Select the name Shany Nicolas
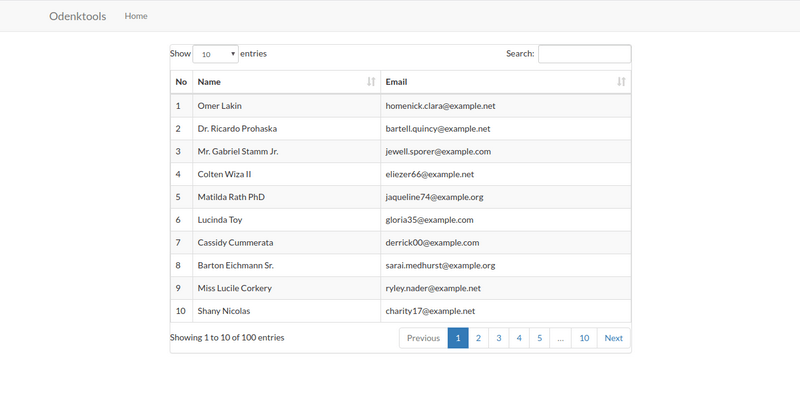This screenshot has height=393, width=800. pos(224,311)
